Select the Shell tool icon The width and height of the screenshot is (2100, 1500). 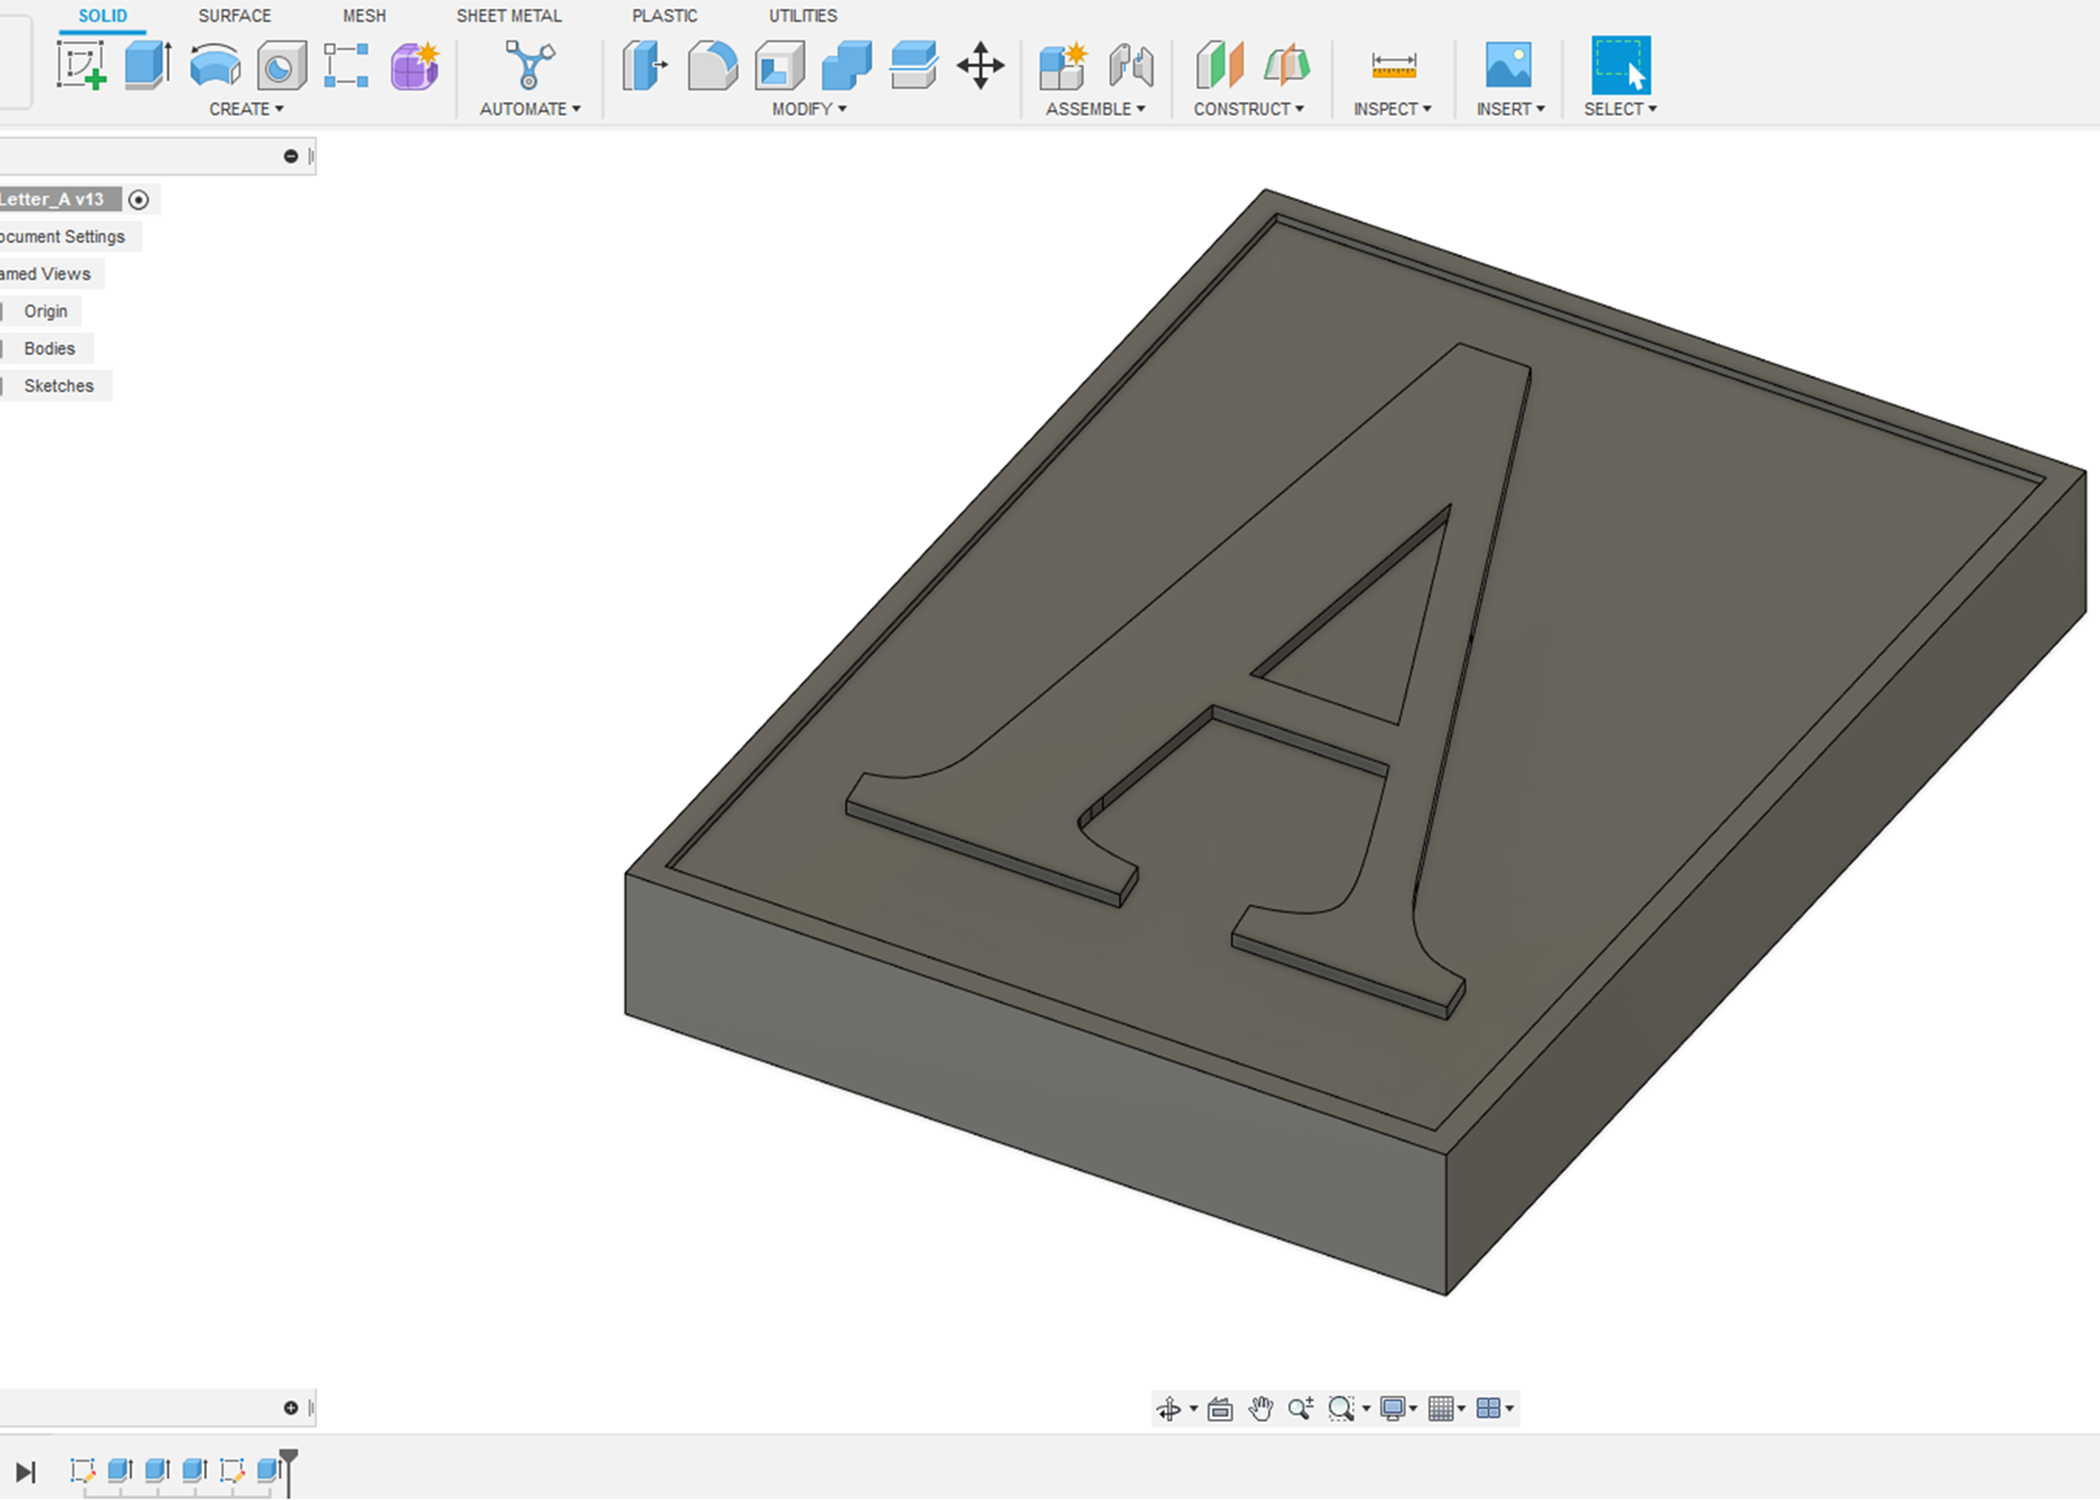pos(780,66)
